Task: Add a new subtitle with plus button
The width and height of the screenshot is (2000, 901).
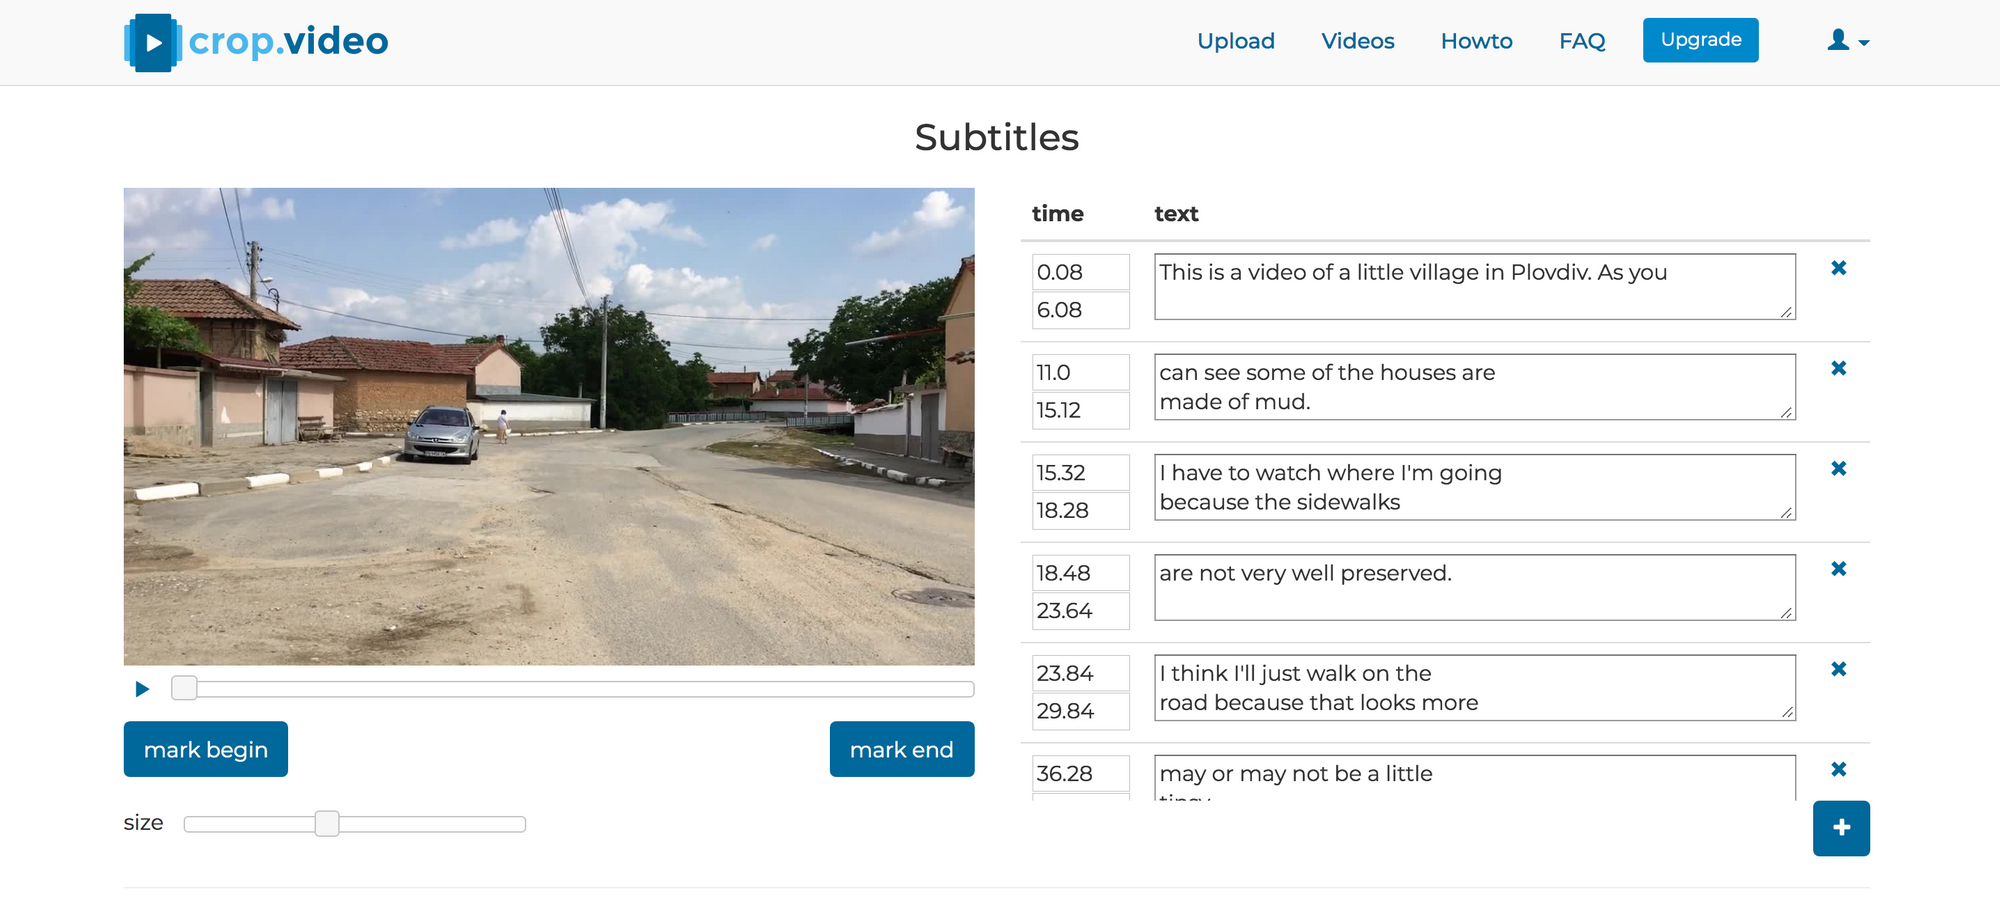Action: coord(1841,828)
